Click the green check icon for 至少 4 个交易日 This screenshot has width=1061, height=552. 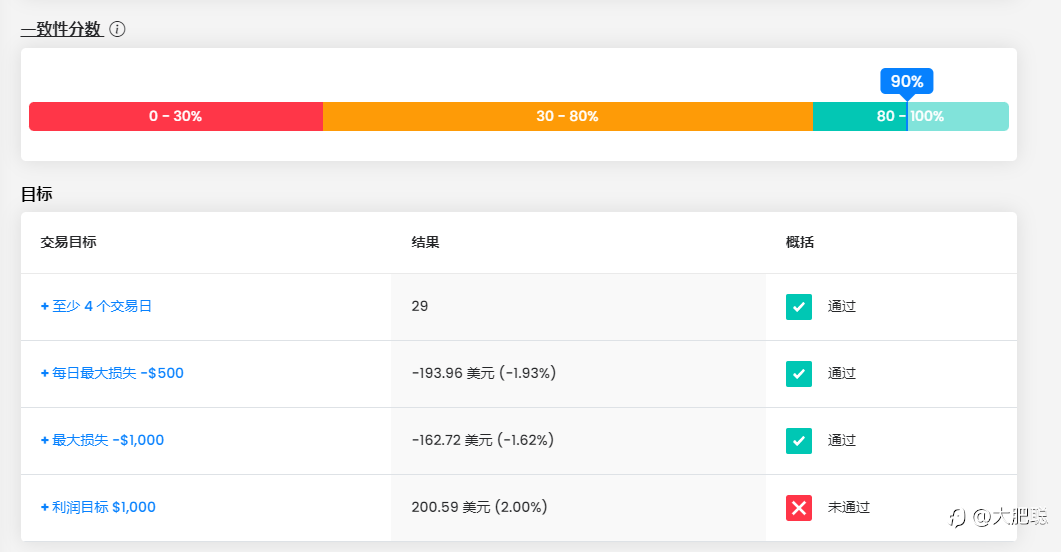(798, 306)
